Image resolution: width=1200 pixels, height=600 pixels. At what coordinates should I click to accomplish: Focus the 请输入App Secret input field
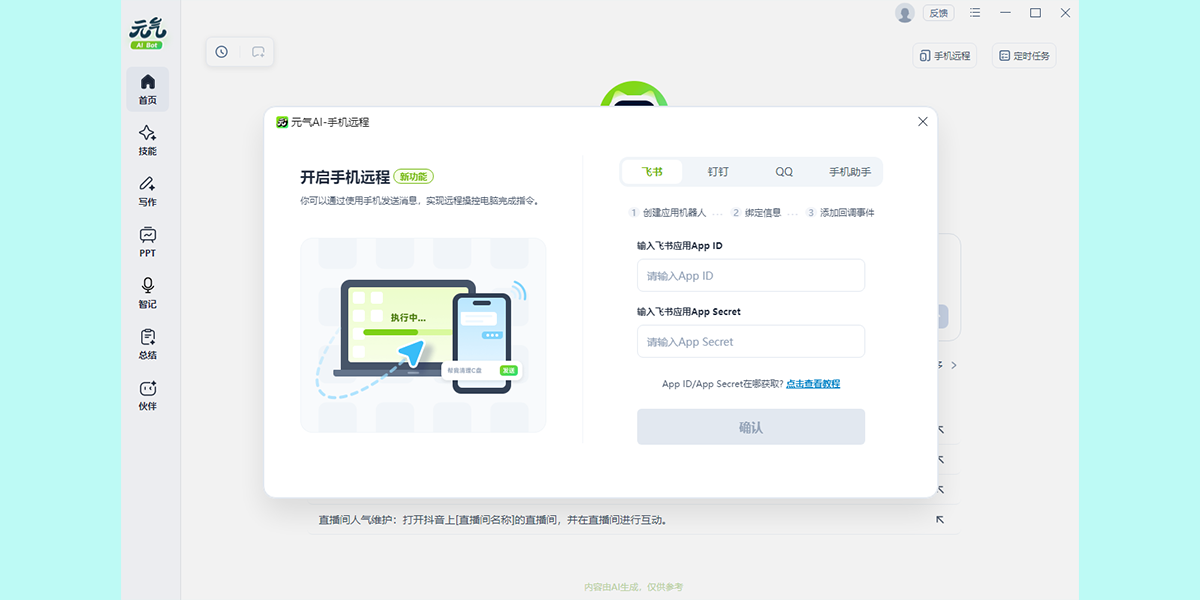point(751,341)
